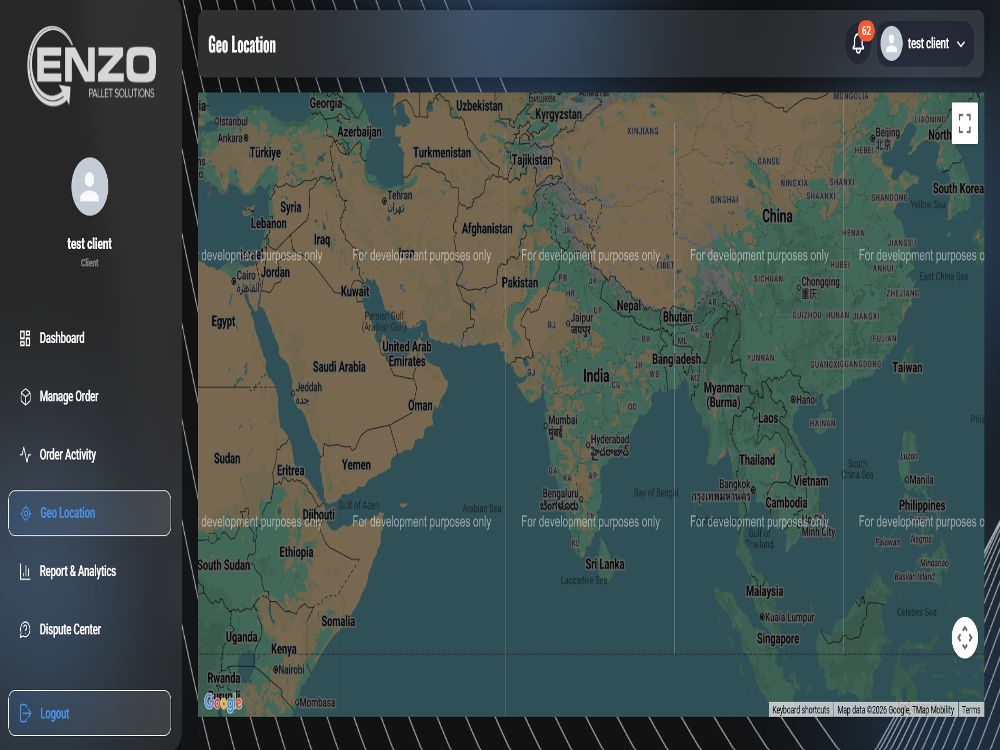This screenshot has height=750, width=1000.
Task: Click the Kenya map label
Action: point(284,649)
